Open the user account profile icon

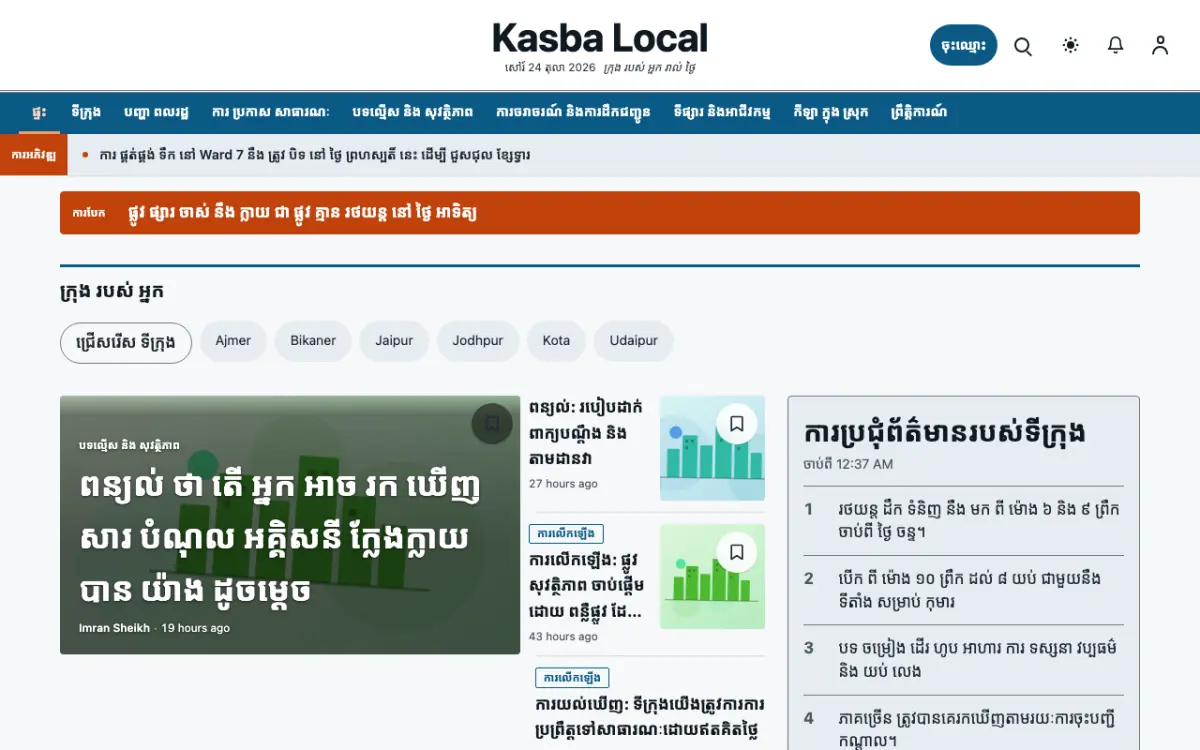(1160, 45)
